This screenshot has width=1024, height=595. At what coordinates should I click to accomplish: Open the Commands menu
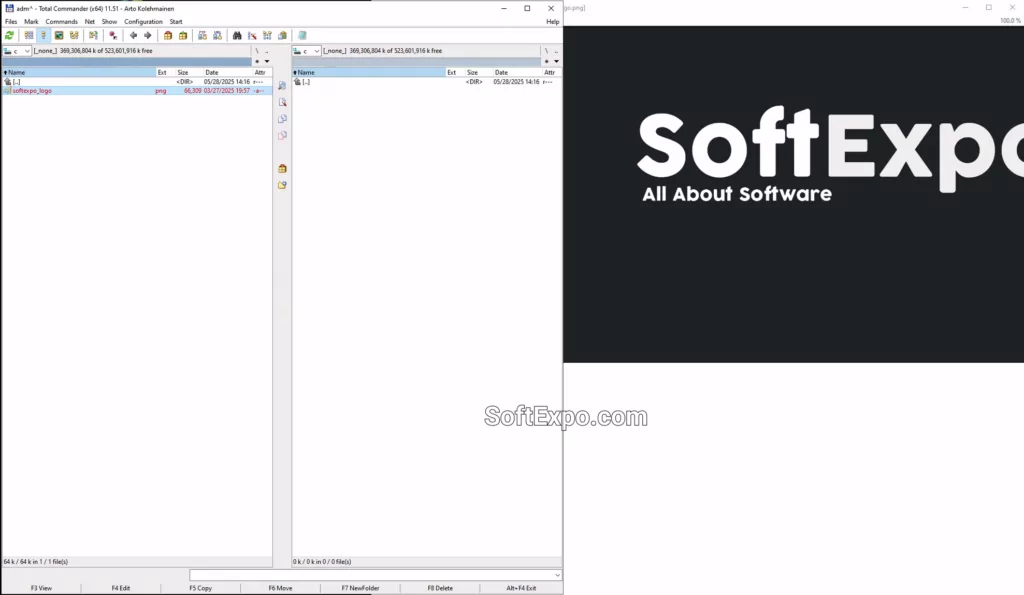[x=61, y=21]
